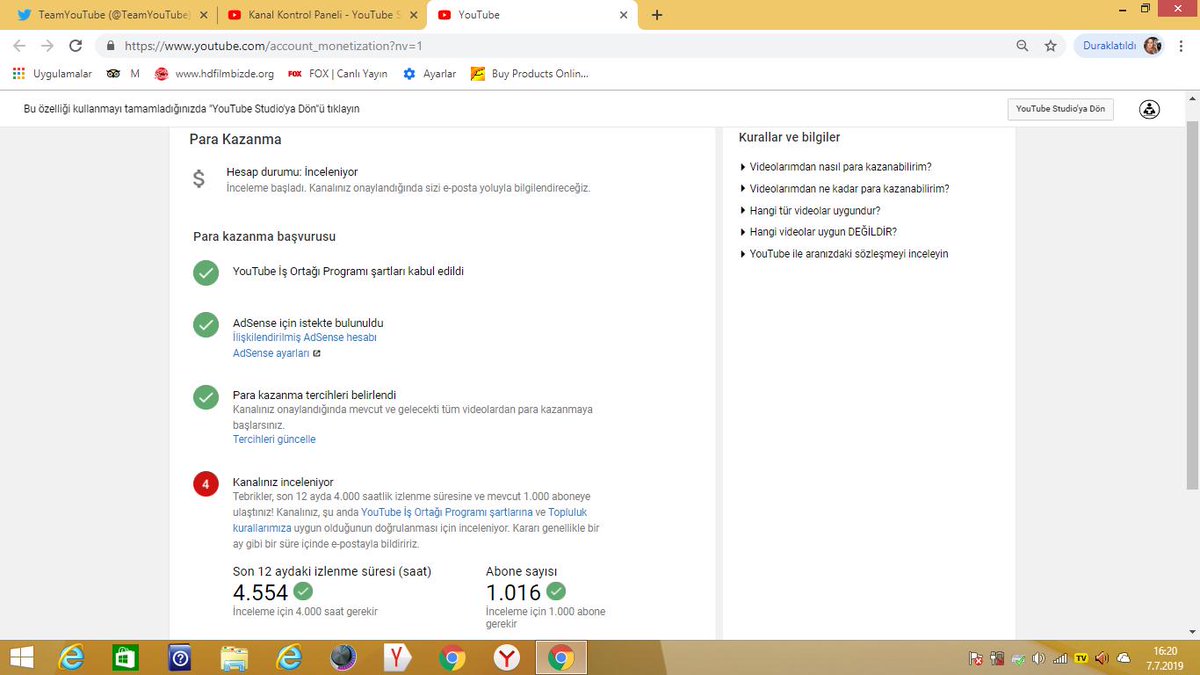Open the Duraklatıldı profile button
The image size is (1200, 675).
[x=1120, y=46]
